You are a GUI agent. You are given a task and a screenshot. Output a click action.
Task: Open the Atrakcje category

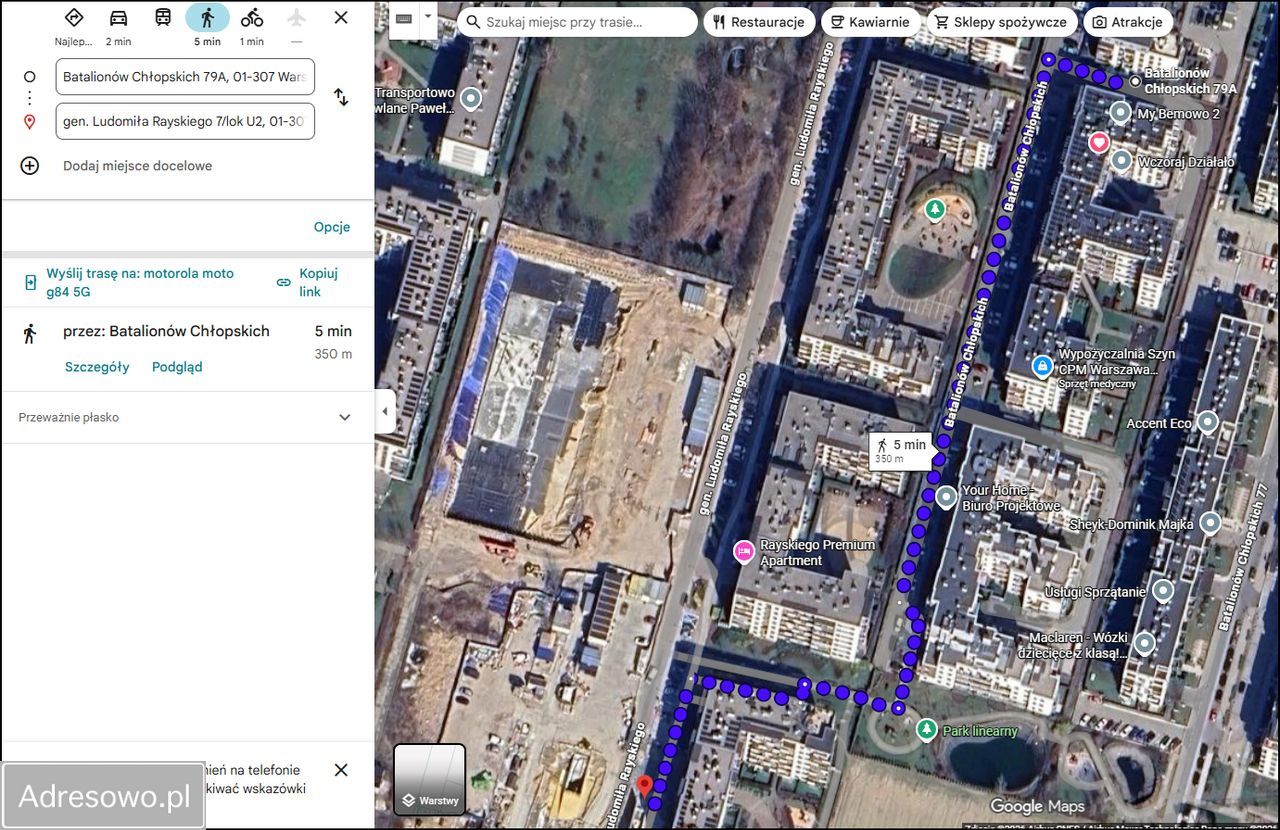(1128, 21)
